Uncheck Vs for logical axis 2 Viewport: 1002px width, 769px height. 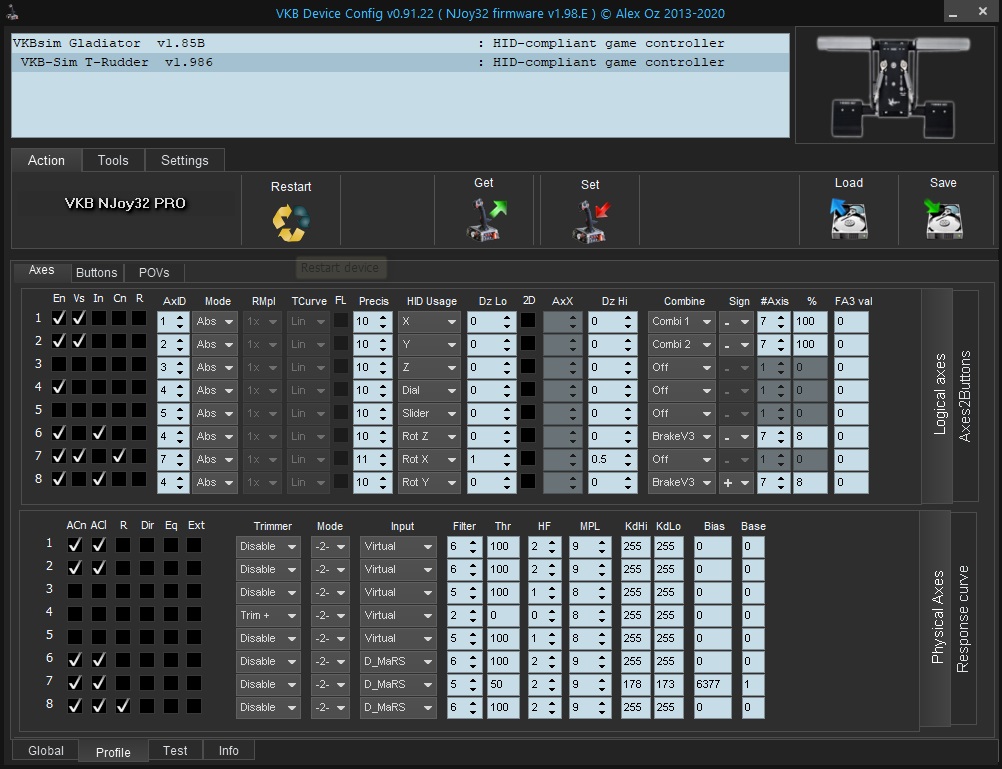(79, 341)
